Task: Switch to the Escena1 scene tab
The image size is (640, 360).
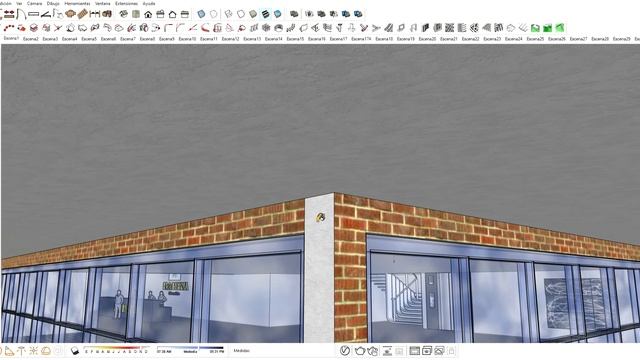Action: coord(11,38)
